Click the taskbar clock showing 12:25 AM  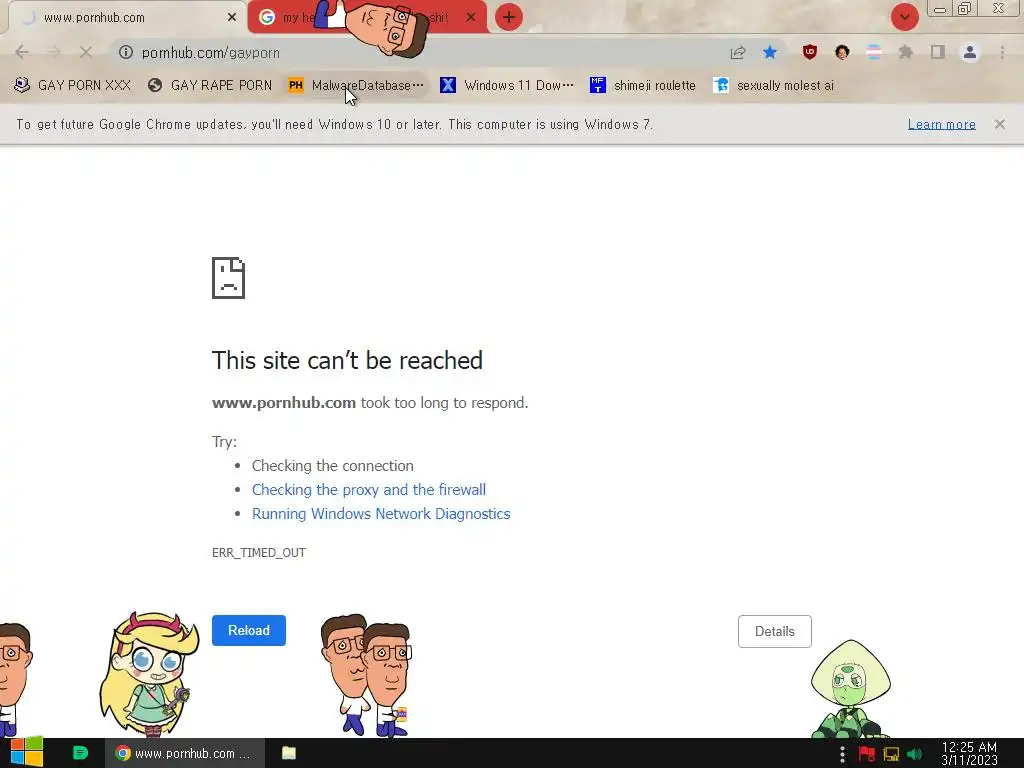pyautogui.click(x=969, y=754)
